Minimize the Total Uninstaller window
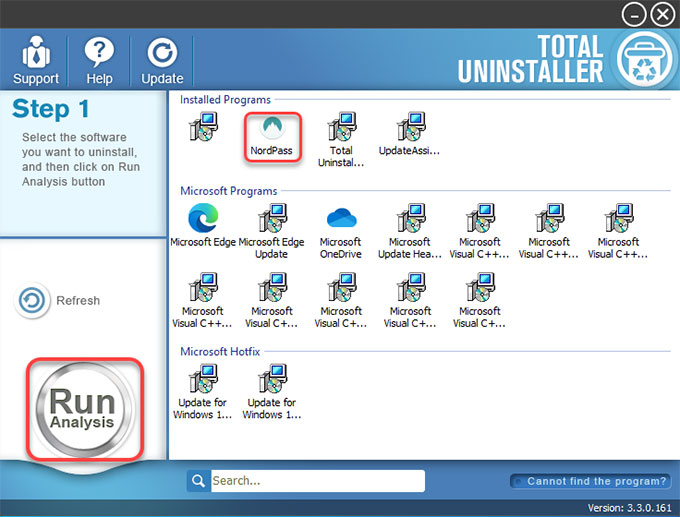 click(x=634, y=15)
